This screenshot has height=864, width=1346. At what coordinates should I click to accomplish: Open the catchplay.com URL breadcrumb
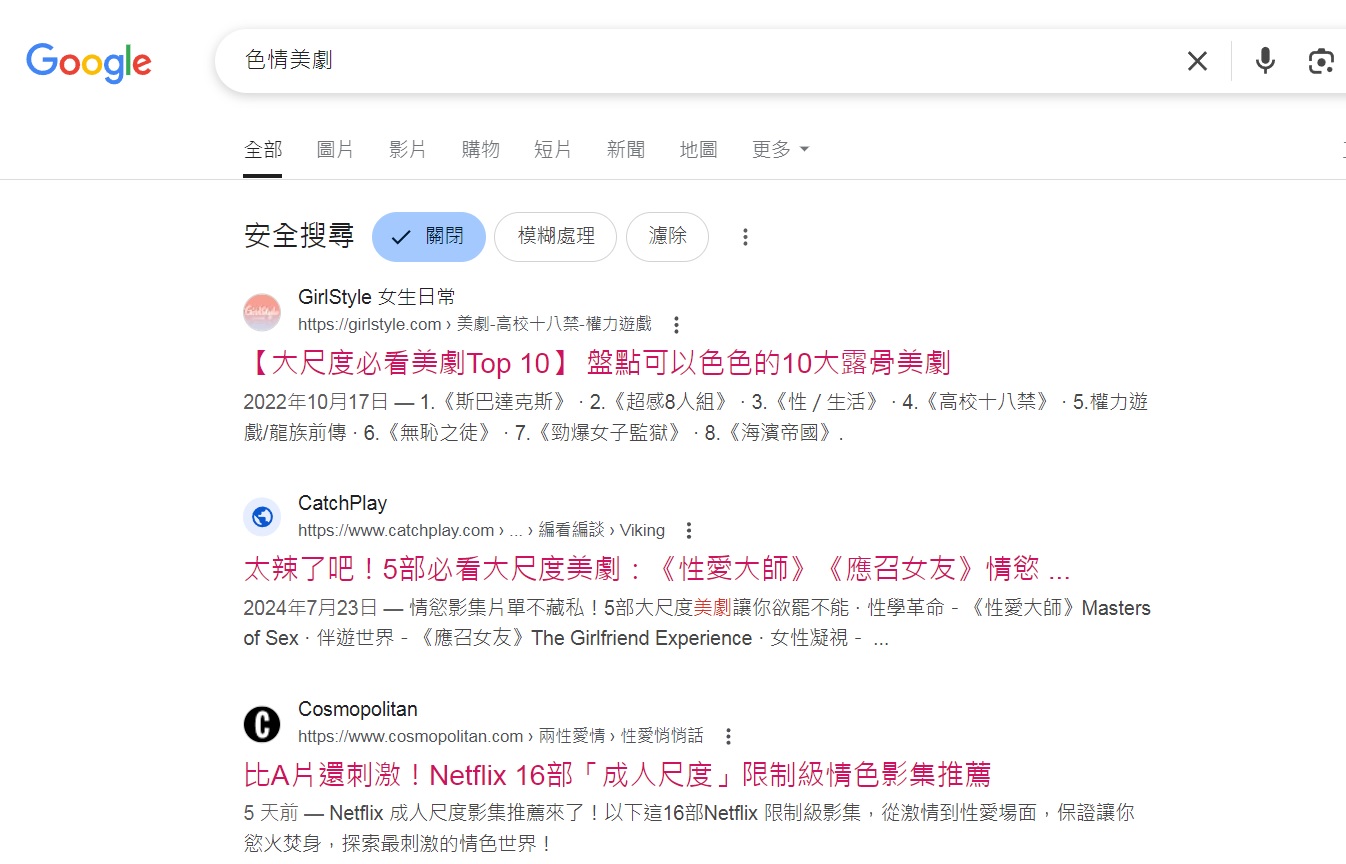pos(482,530)
